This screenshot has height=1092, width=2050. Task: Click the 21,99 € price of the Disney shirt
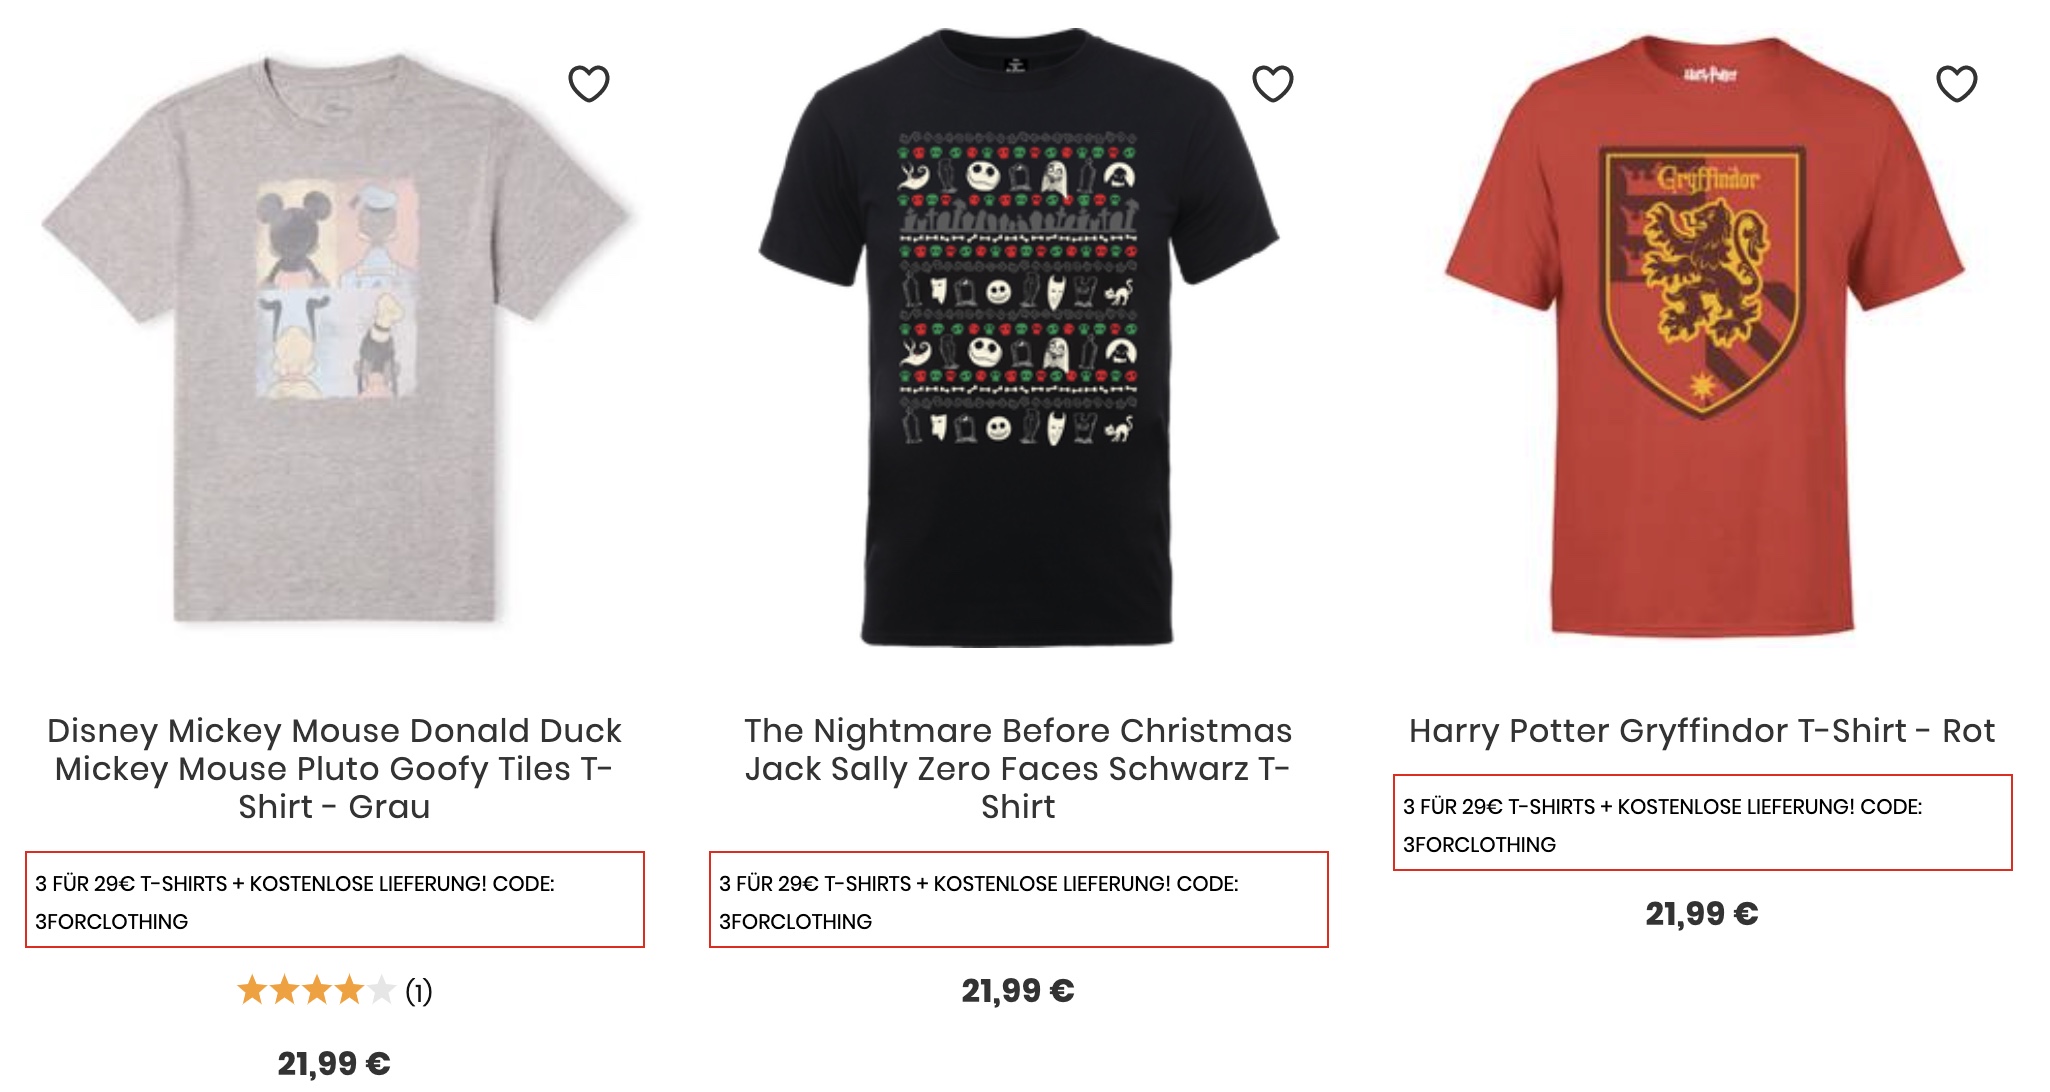(x=334, y=1063)
